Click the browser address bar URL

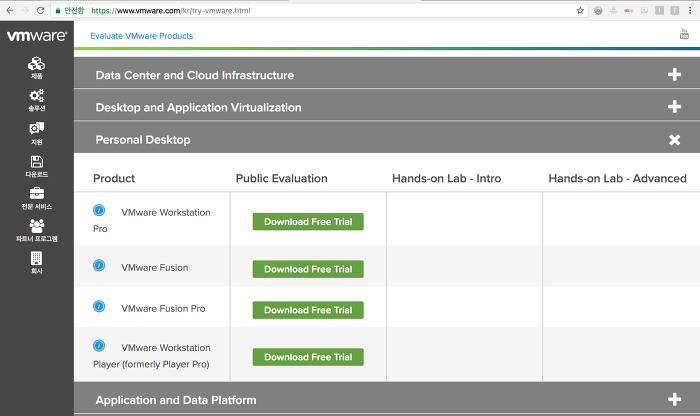tap(171, 11)
